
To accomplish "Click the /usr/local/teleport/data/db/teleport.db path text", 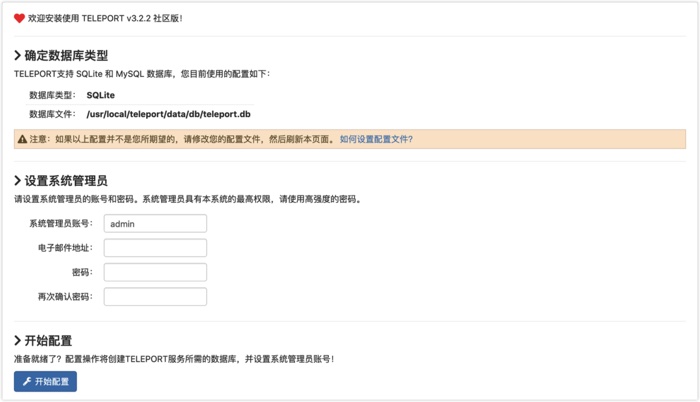I will point(168,114).
